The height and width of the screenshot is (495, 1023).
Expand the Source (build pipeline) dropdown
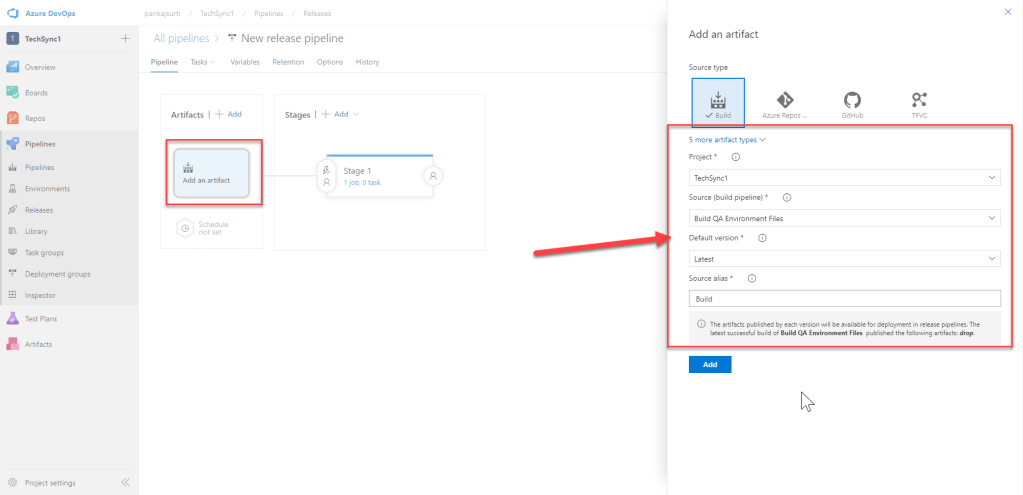tap(844, 218)
